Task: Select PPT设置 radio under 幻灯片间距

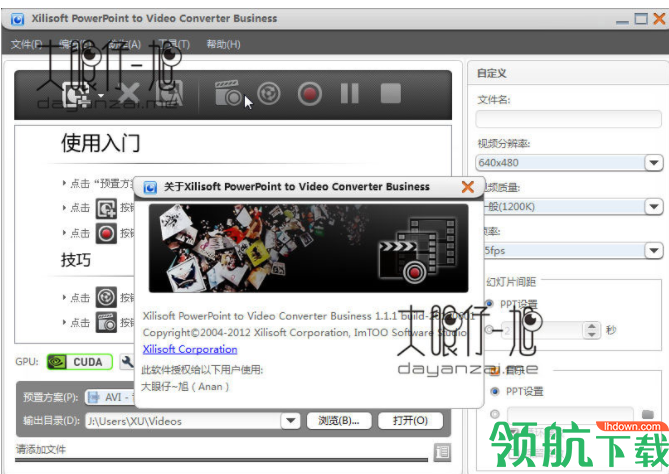Action: pos(489,304)
